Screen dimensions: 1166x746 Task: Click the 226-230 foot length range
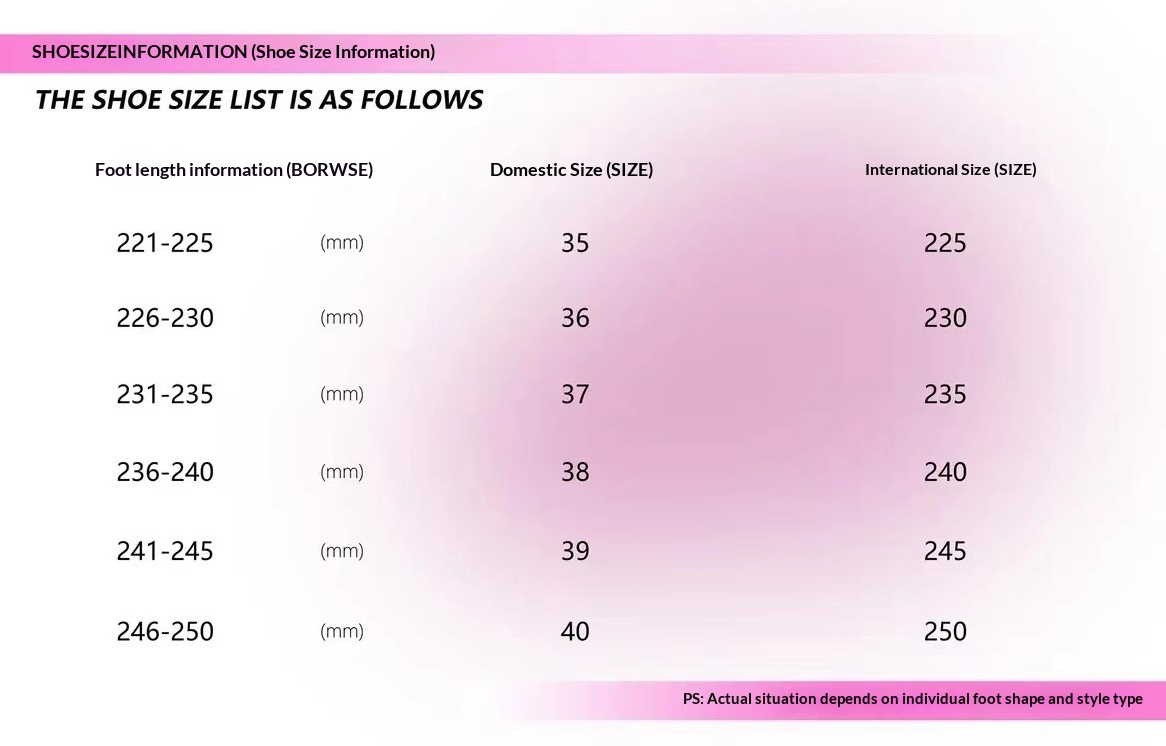tap(165, 318)
